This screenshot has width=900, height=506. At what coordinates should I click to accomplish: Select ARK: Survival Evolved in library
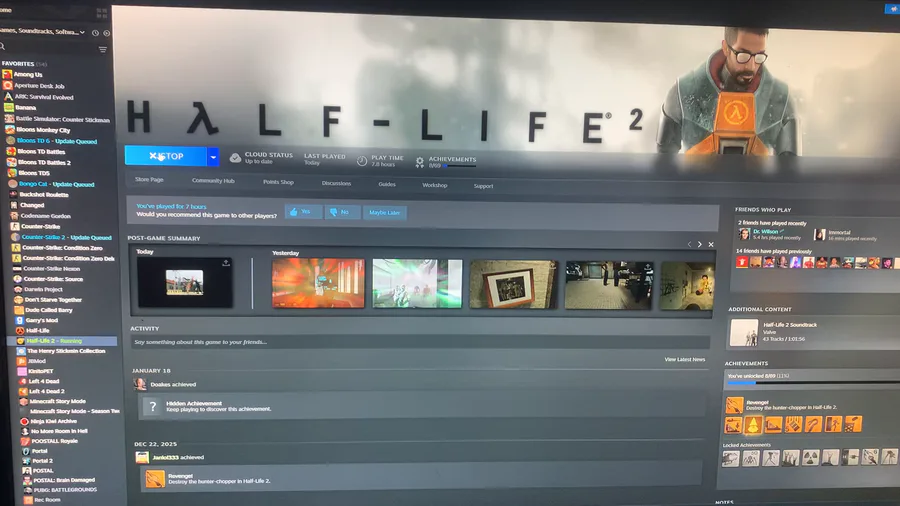coord(44,97)
